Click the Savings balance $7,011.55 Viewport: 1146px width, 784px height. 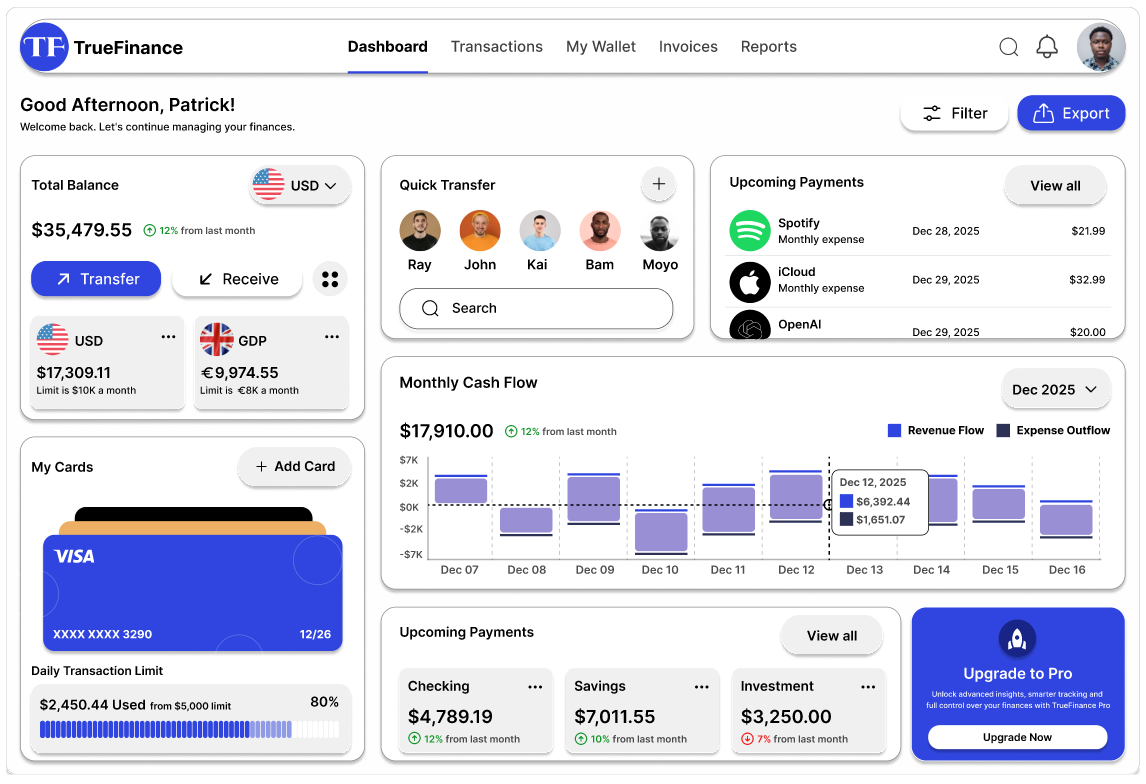[x=615, y=717]
